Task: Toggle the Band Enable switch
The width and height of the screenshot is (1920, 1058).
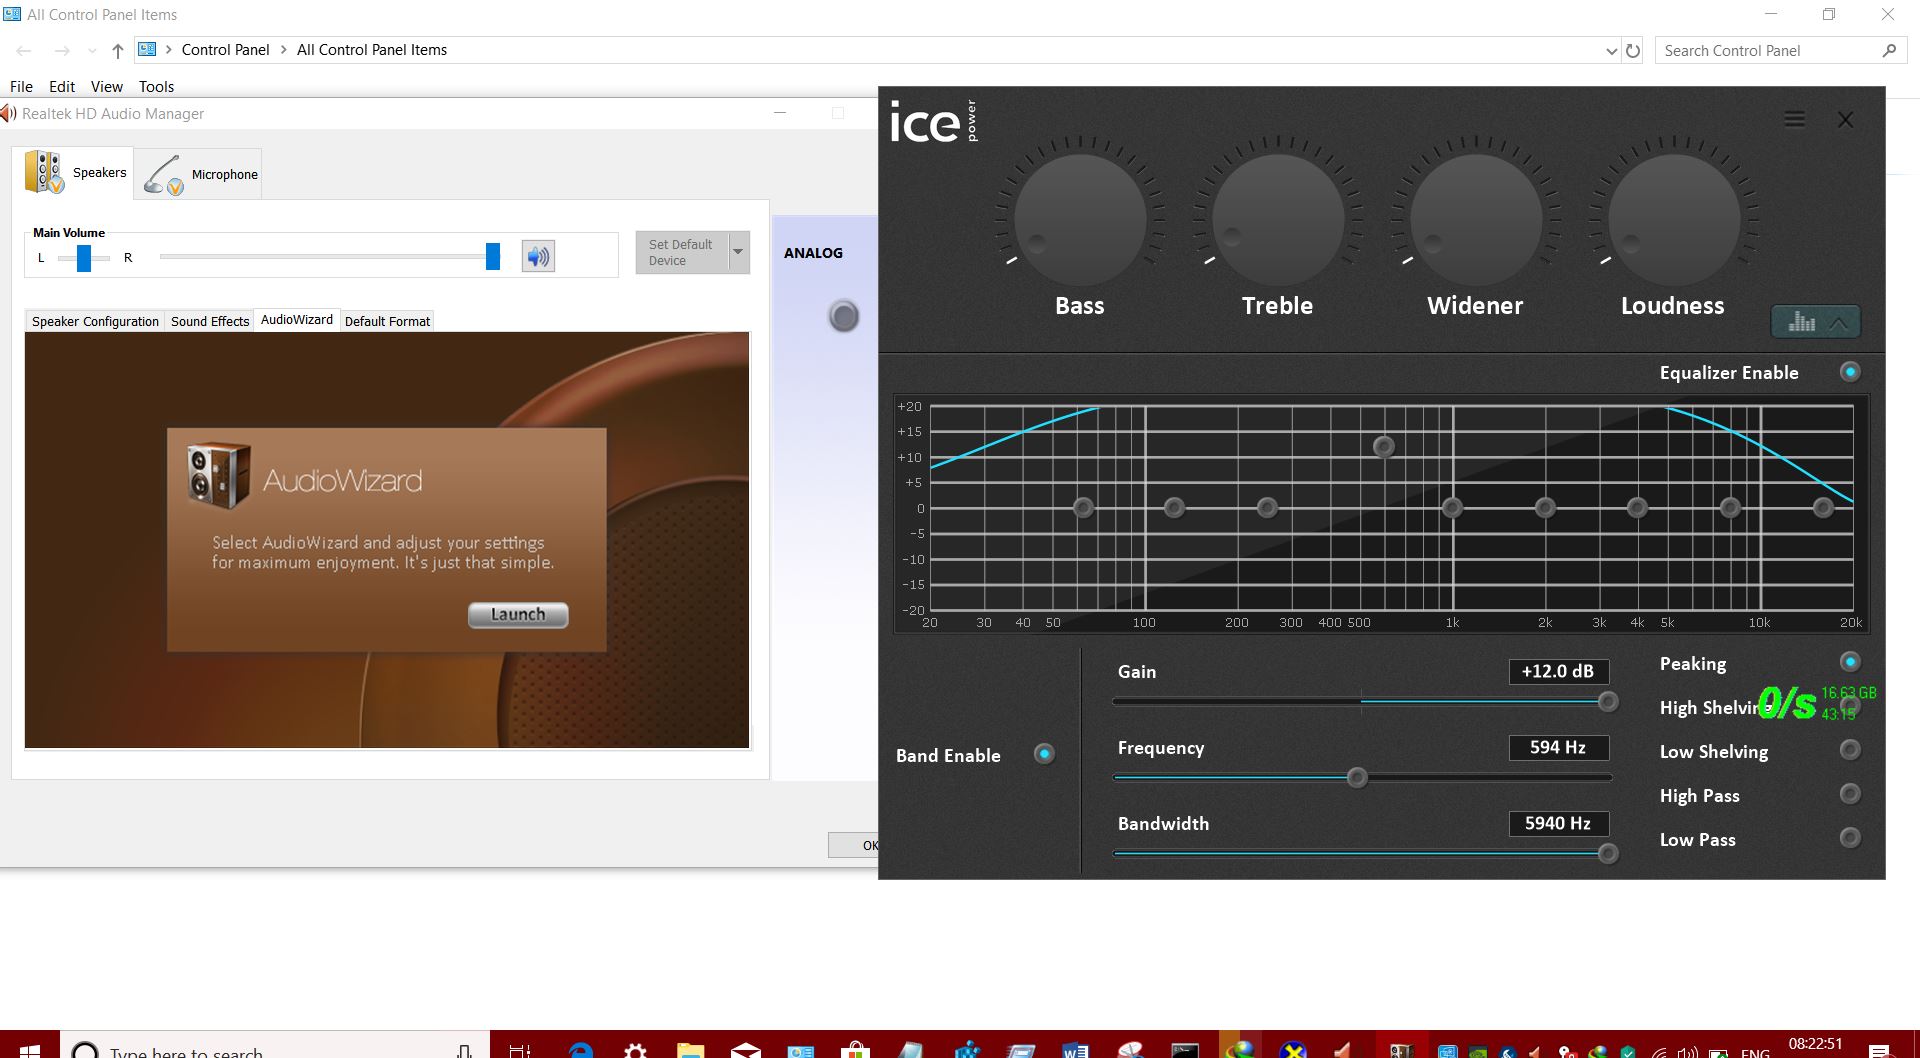Action: (x=1044, y=754)
